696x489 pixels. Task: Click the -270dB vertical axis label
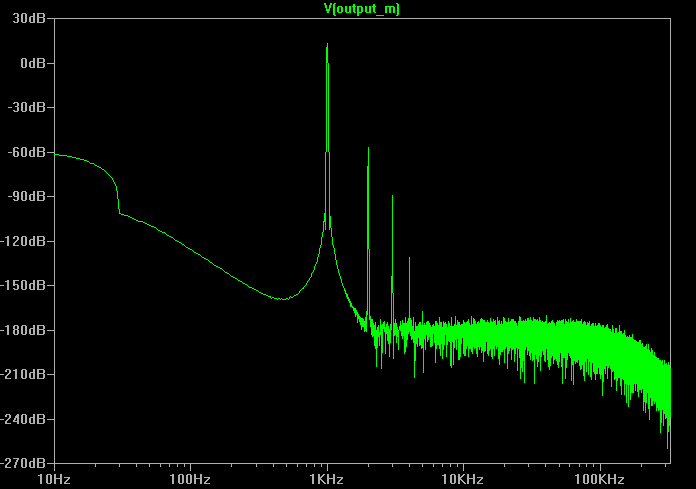[x=23, y=463]
